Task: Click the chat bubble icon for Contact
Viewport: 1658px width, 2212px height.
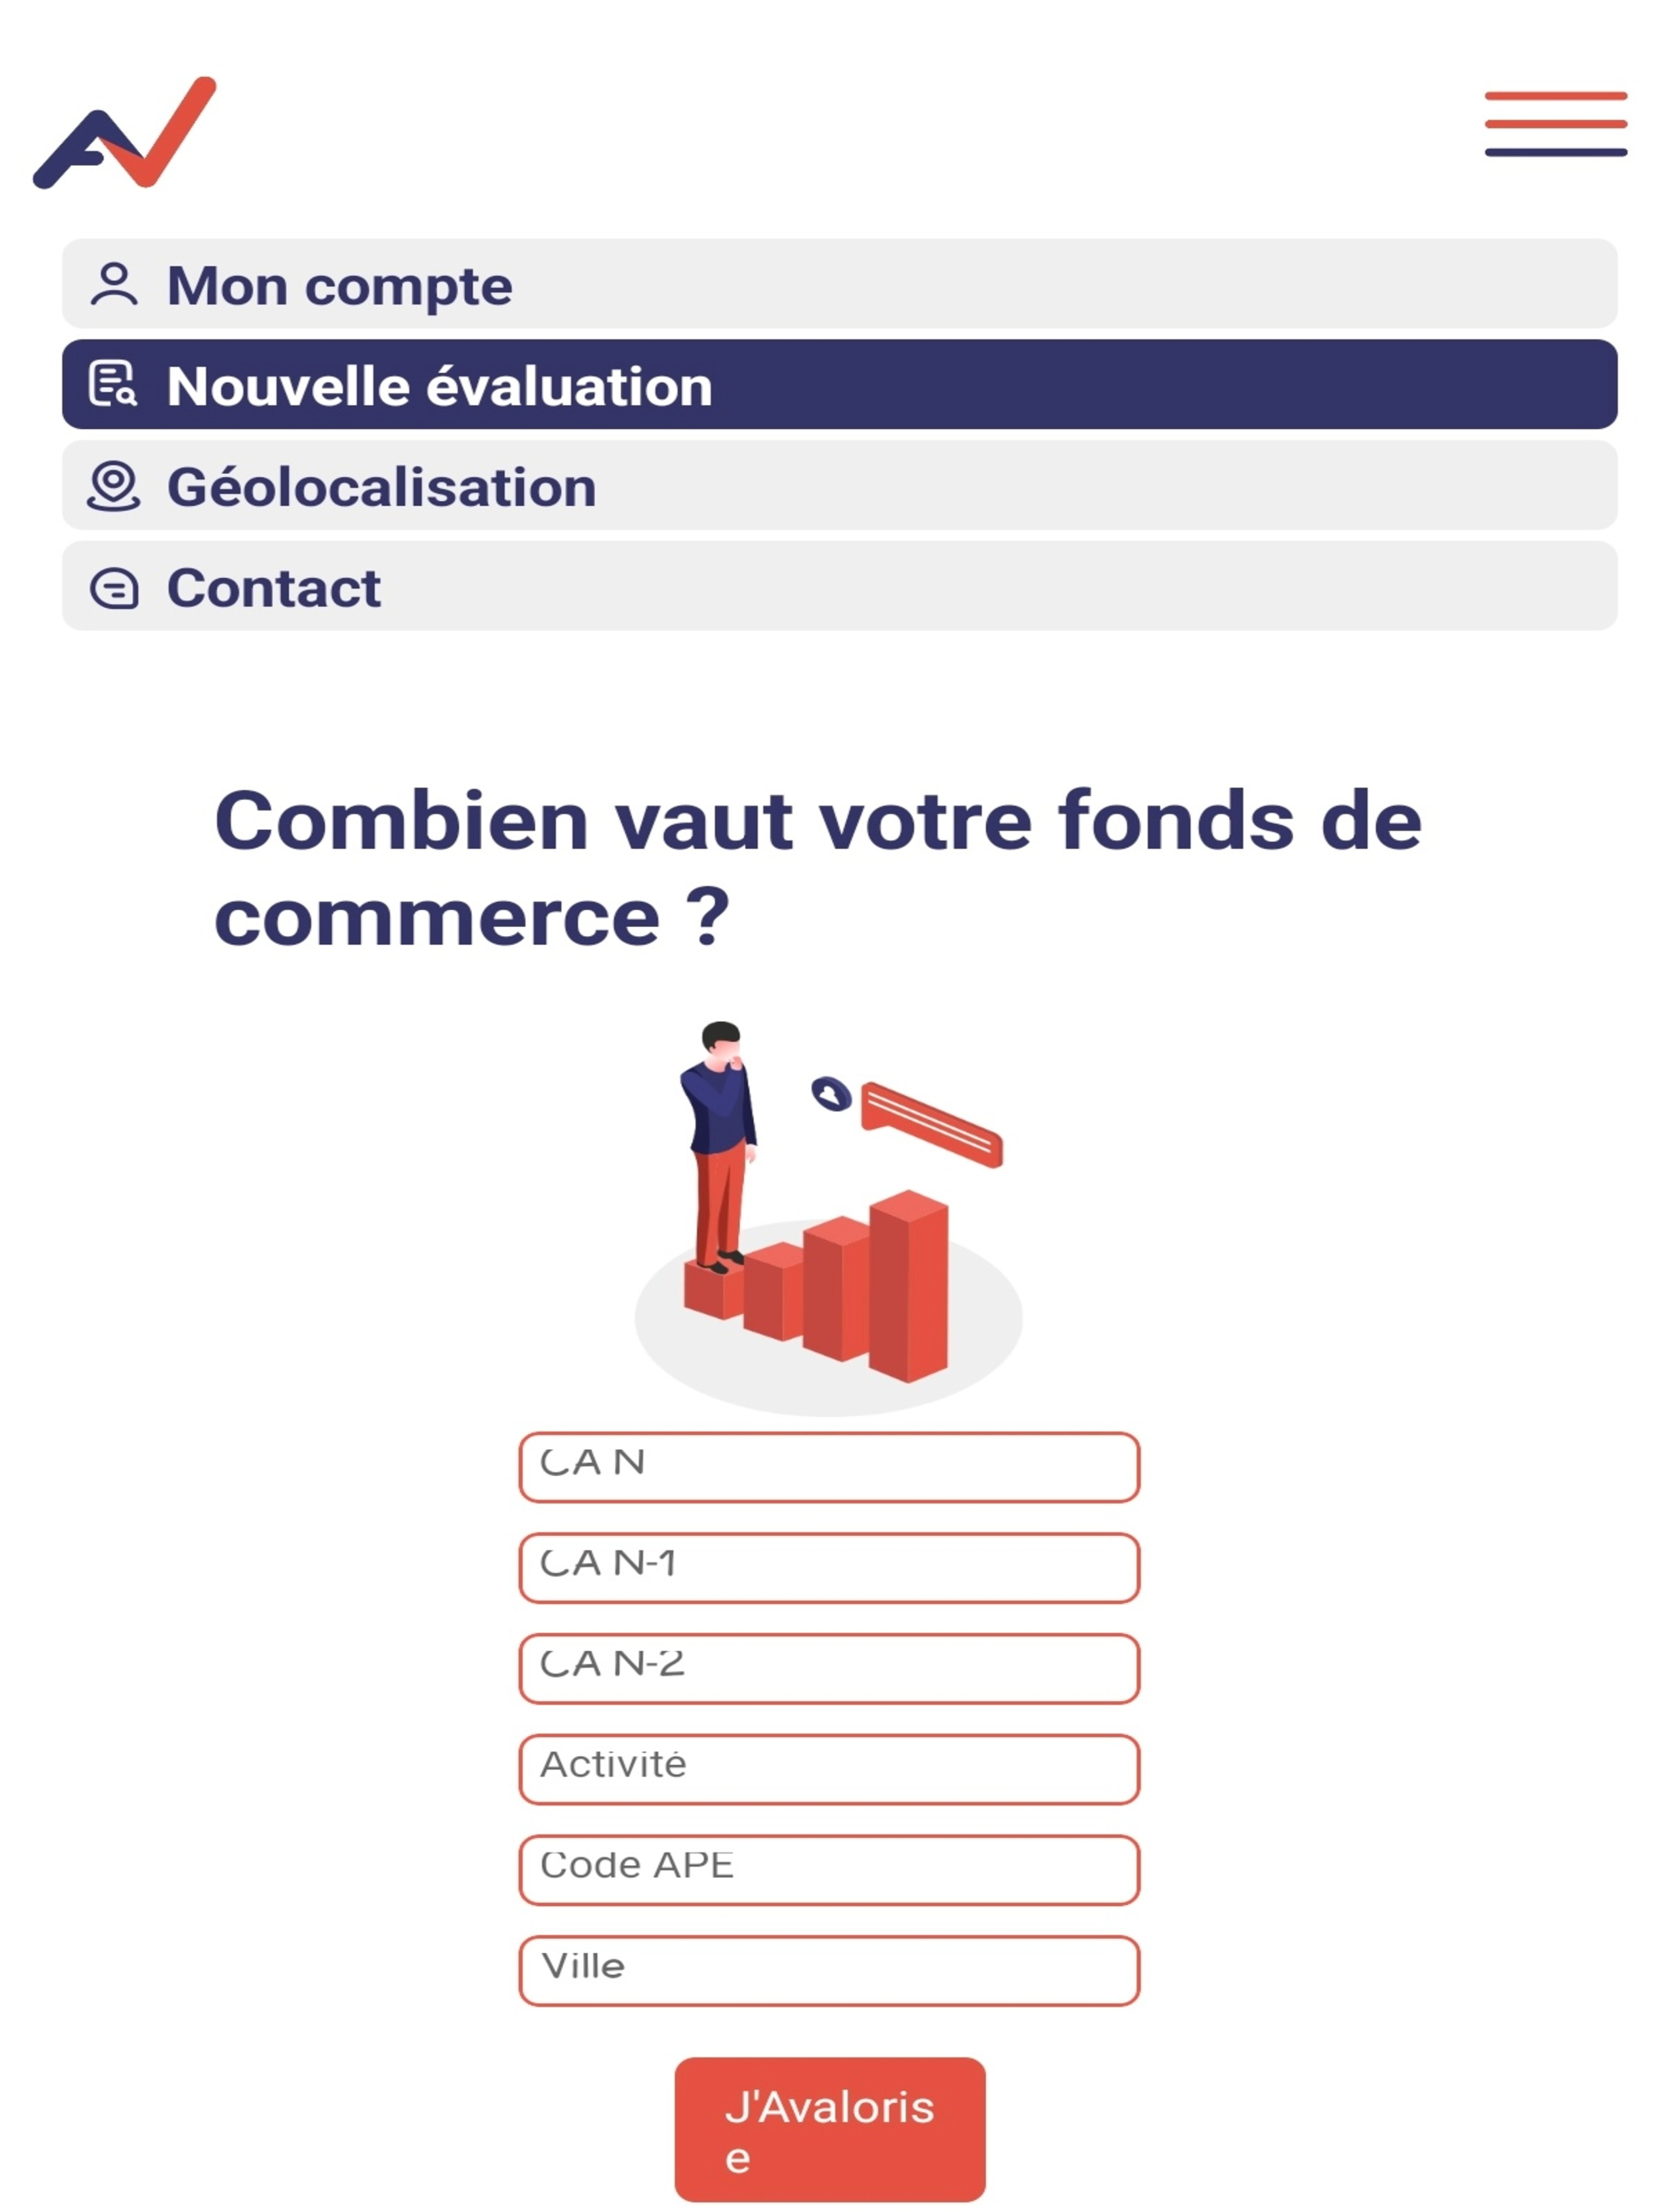Action: [114, 587]
